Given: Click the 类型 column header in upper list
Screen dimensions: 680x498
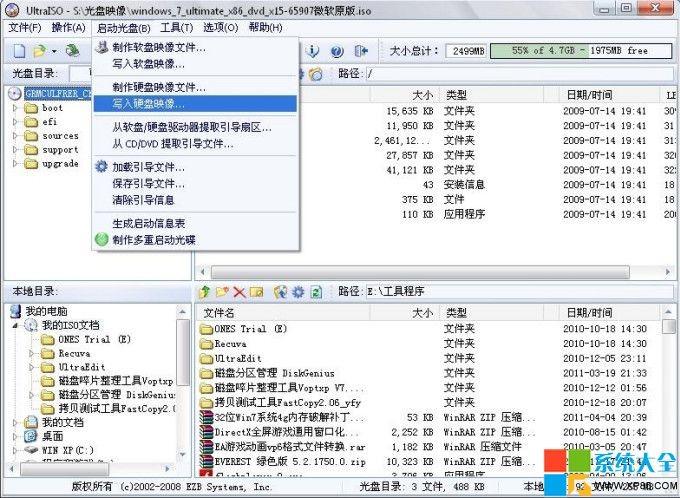Looking at the screenshot, I should click(492, 95).
